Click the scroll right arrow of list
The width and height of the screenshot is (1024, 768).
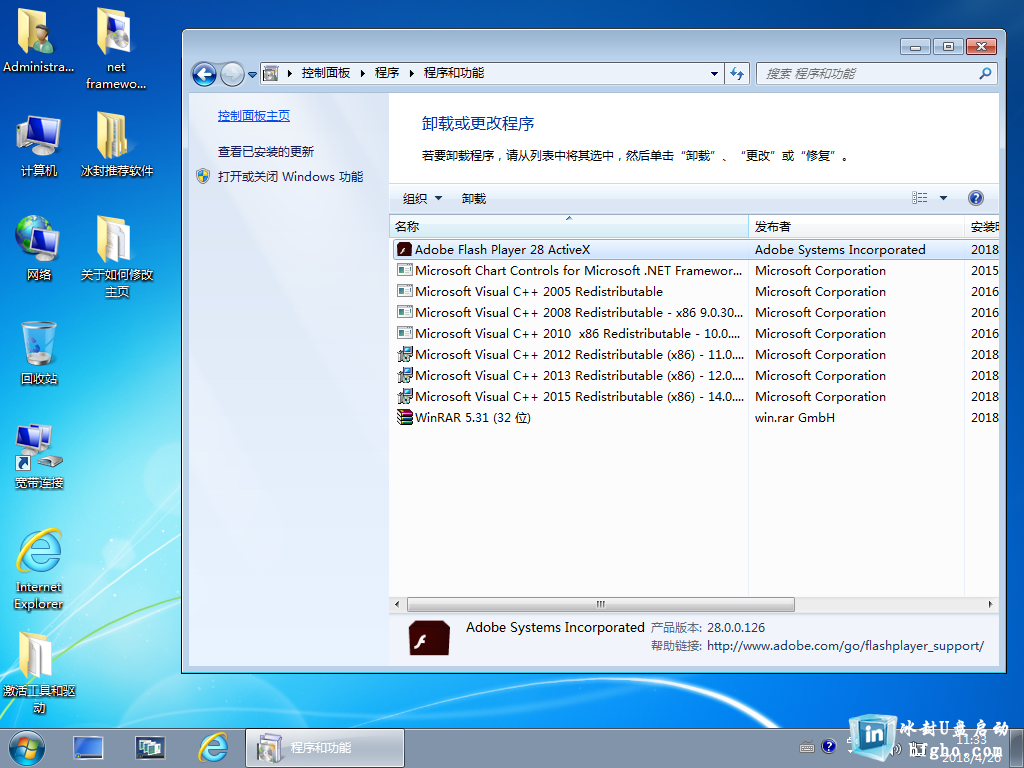991,604
